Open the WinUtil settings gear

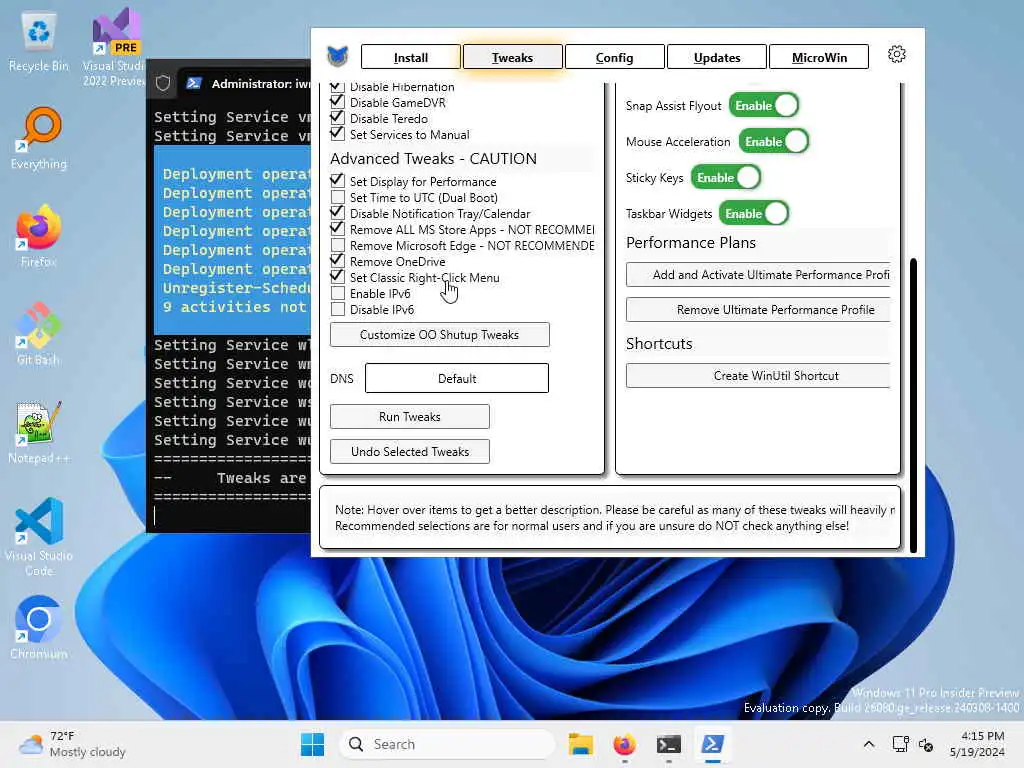tap(897, 54)
